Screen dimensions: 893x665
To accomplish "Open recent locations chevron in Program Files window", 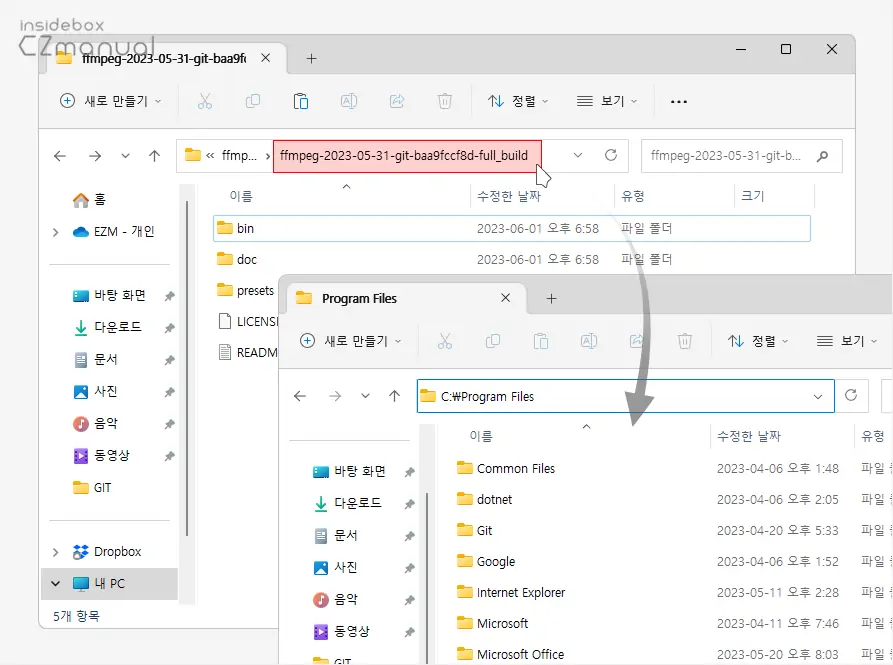I will (x=366, y=396).
